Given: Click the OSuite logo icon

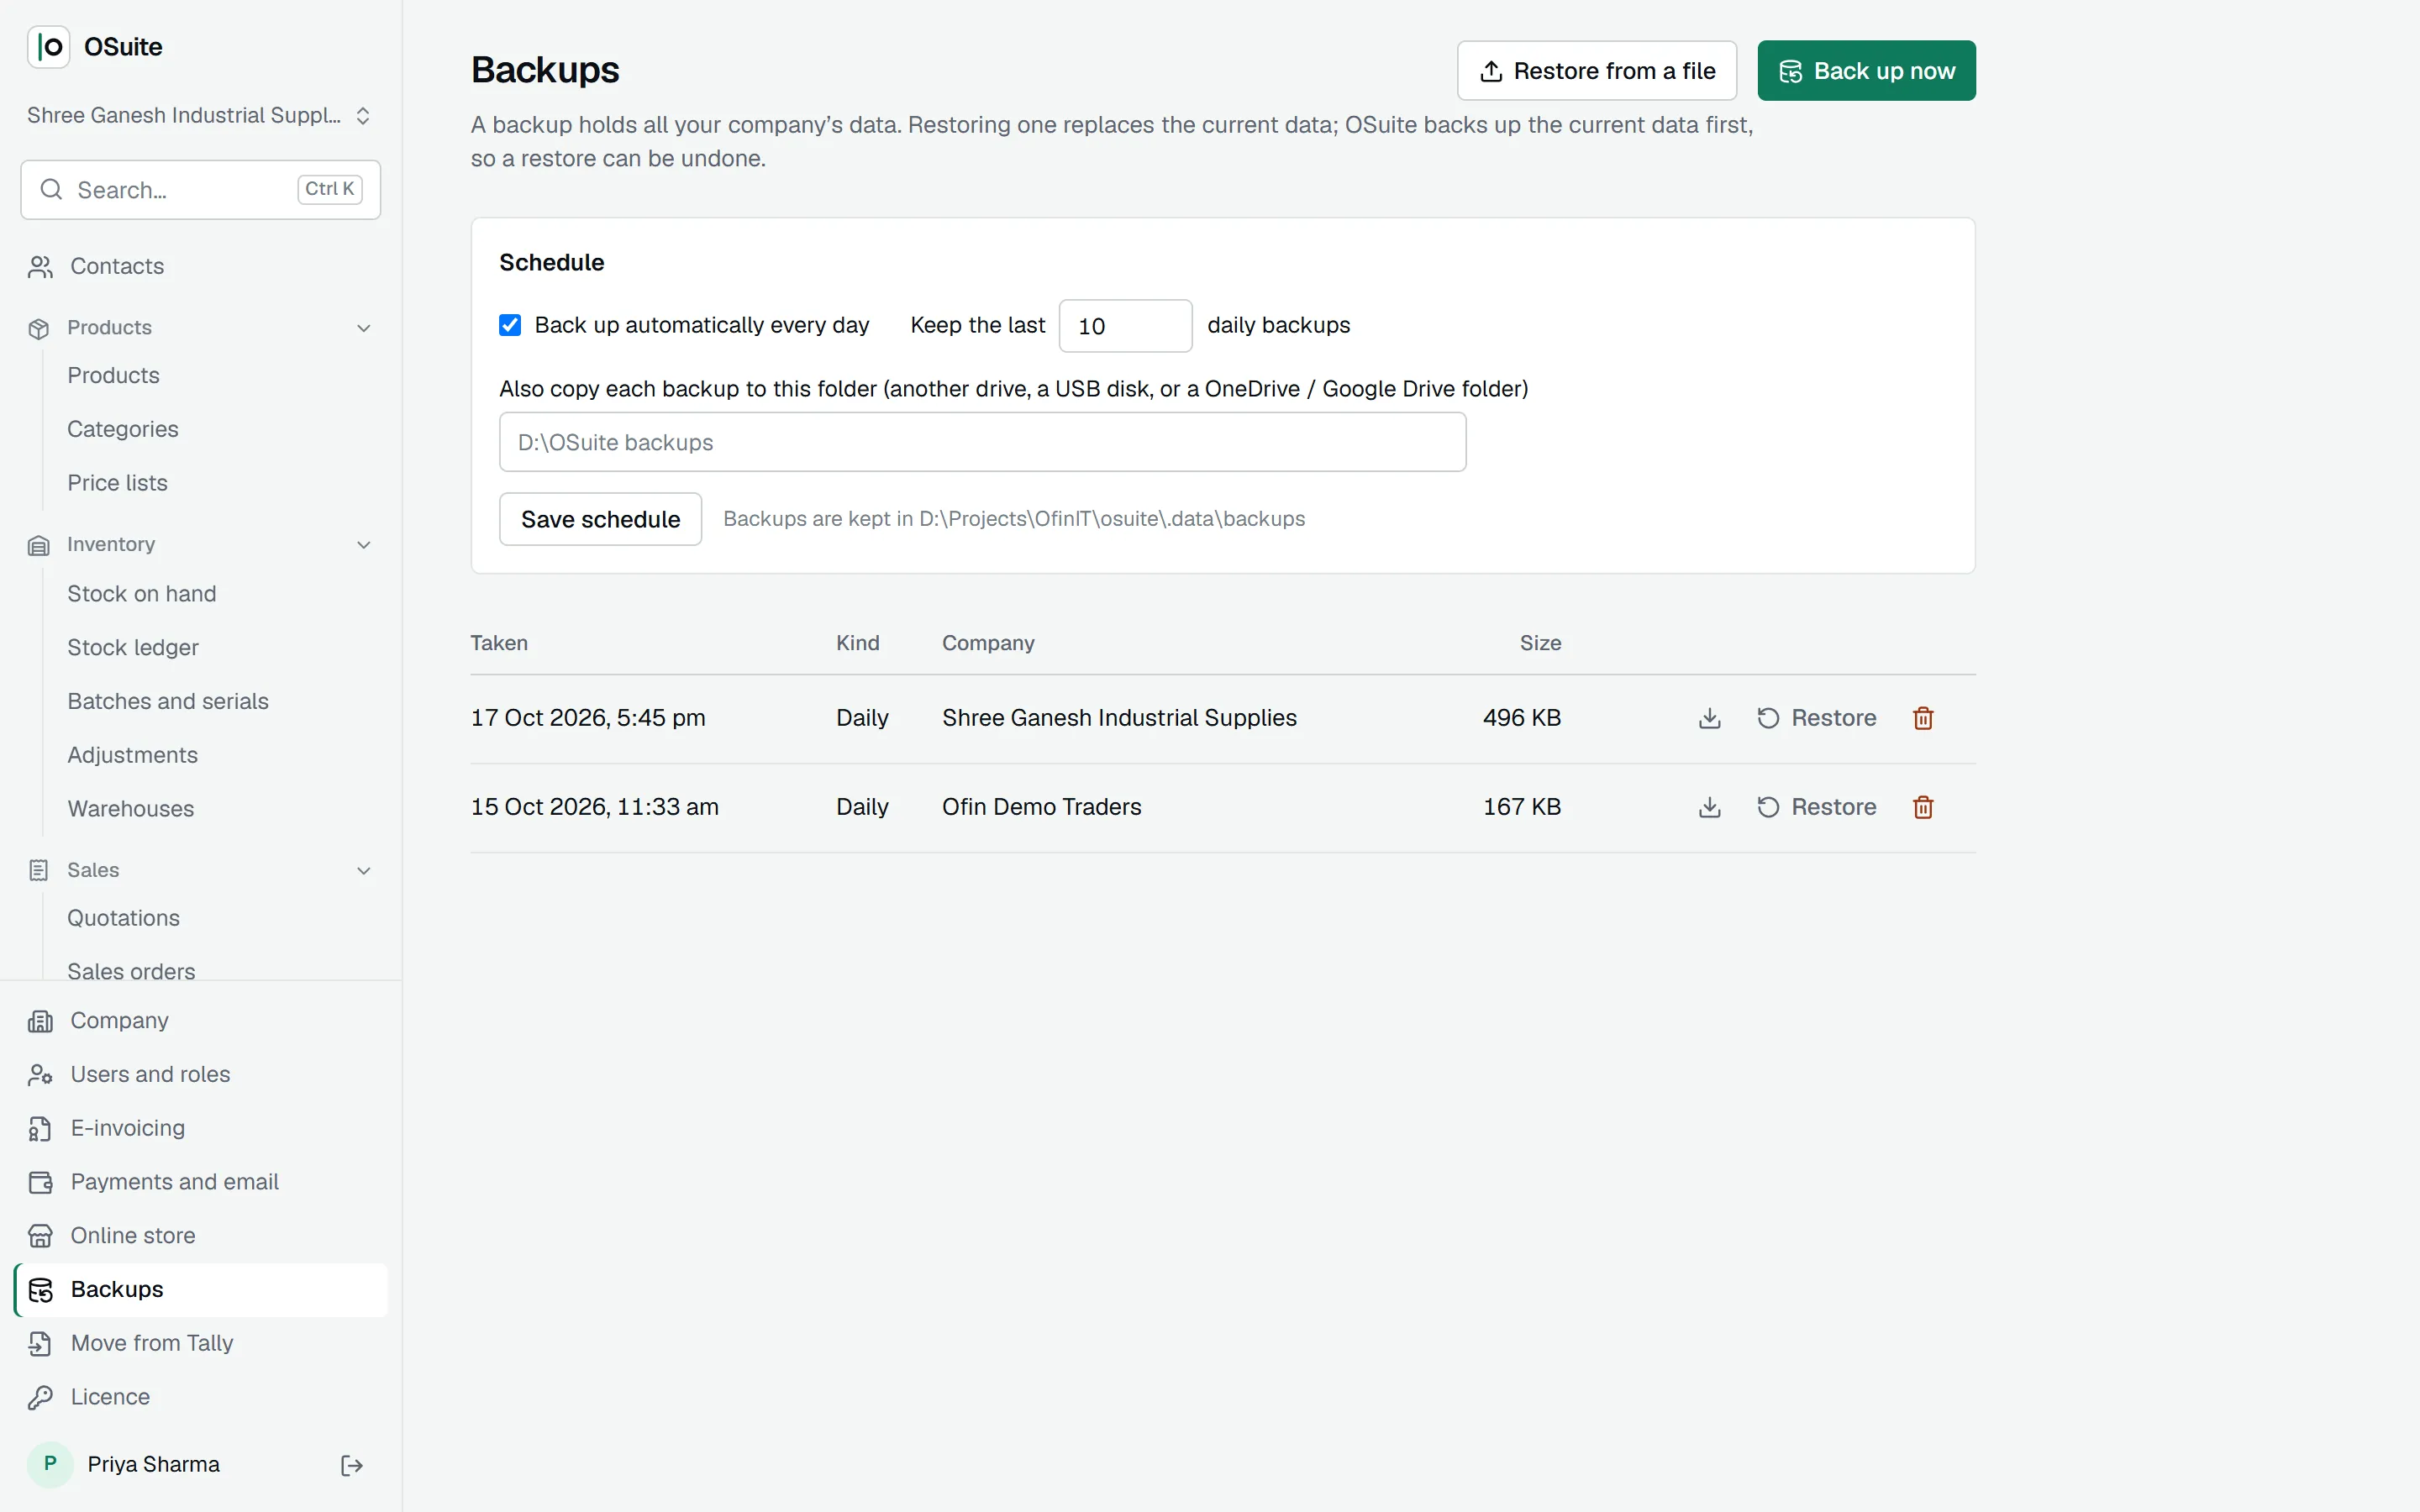Looking at the screenshot, I should tap(48, 47).
